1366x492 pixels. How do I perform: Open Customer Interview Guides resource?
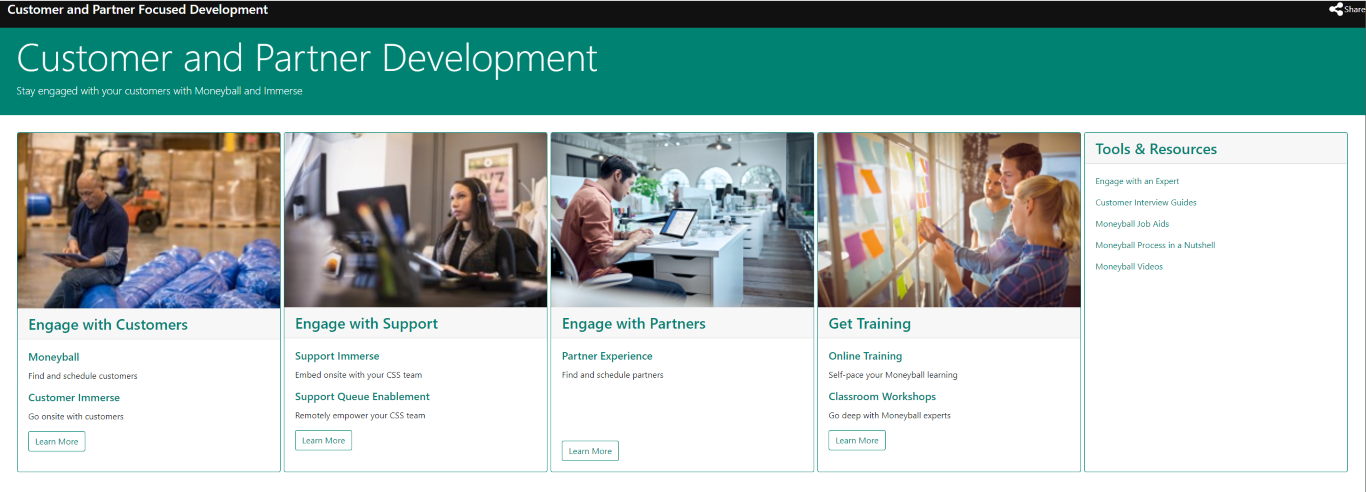pos(1146,203)
